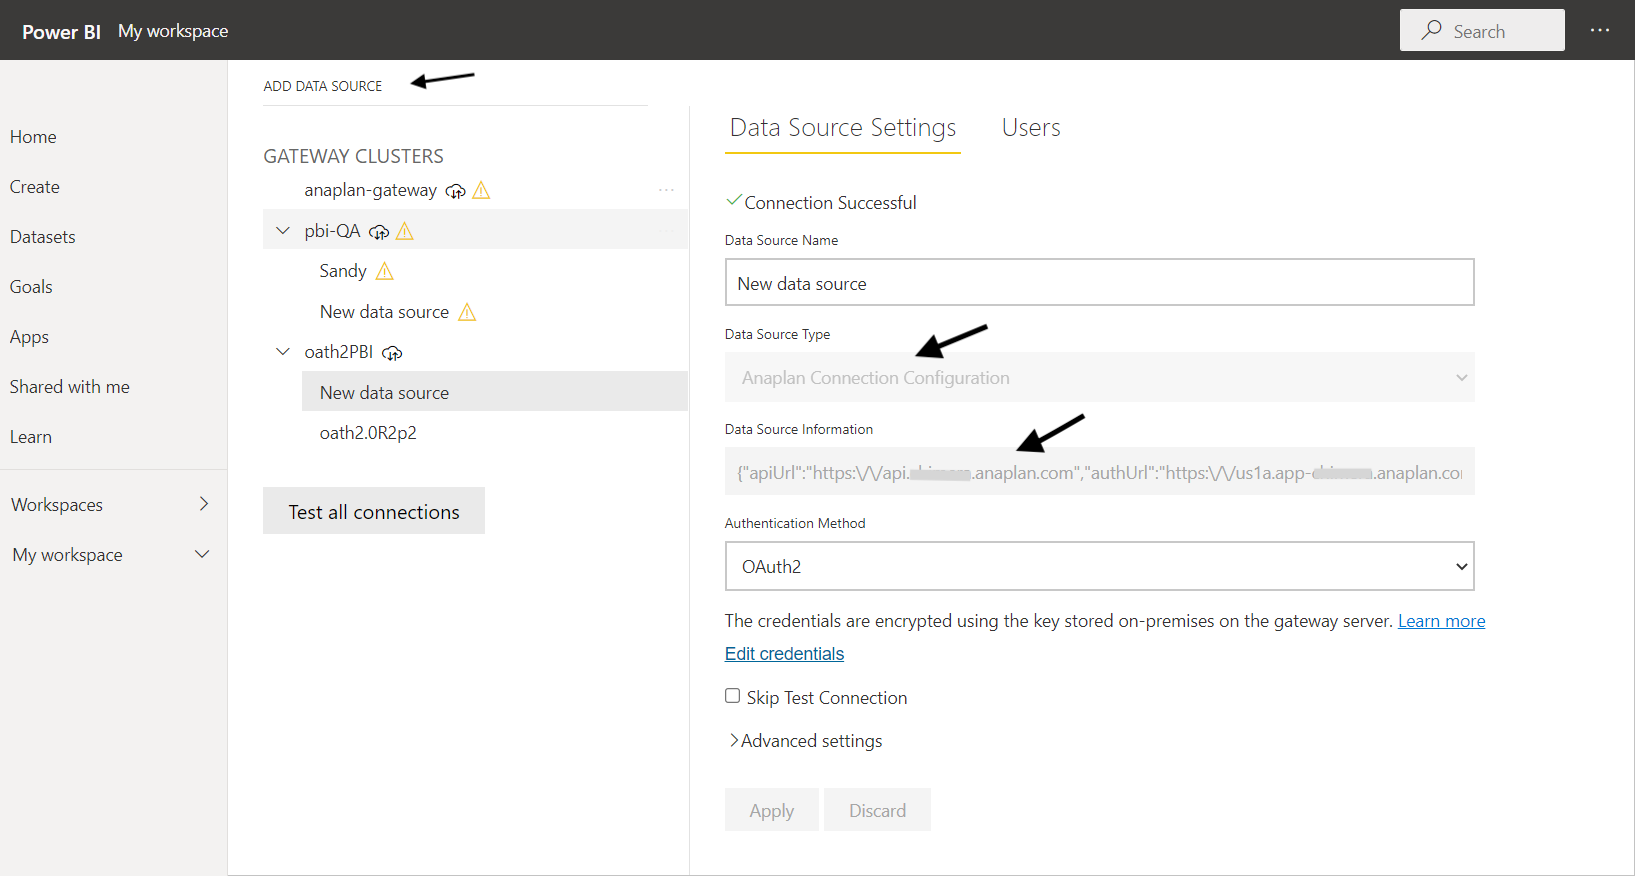The image size is (1635, 876).
Task: Open the Edit credentials link
Action: [784, 654]
